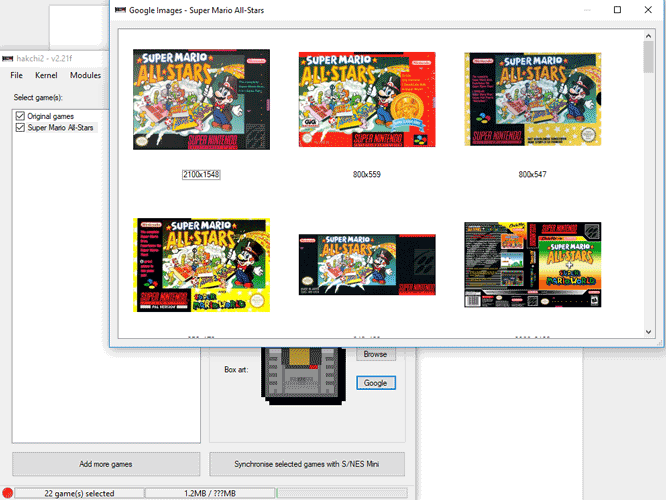Viewport: 666px width, 500px height.
Task: Click the 800x547 size label
Action: coord(533,175)
